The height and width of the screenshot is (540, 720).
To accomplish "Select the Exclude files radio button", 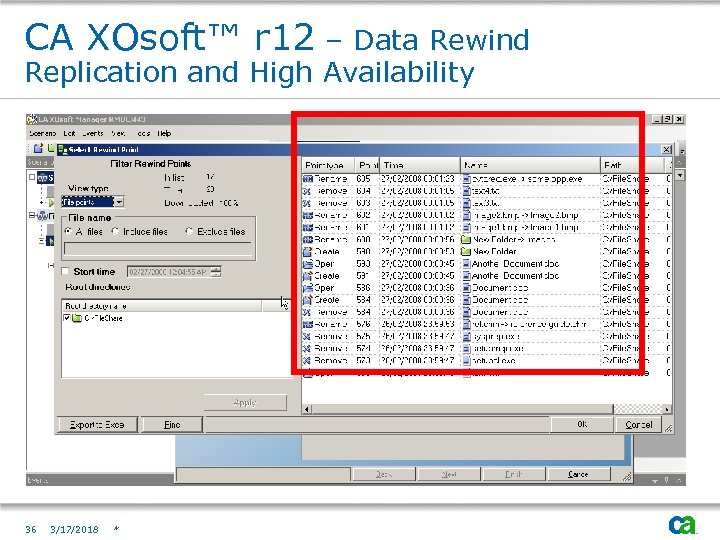I will pos(189,231).
